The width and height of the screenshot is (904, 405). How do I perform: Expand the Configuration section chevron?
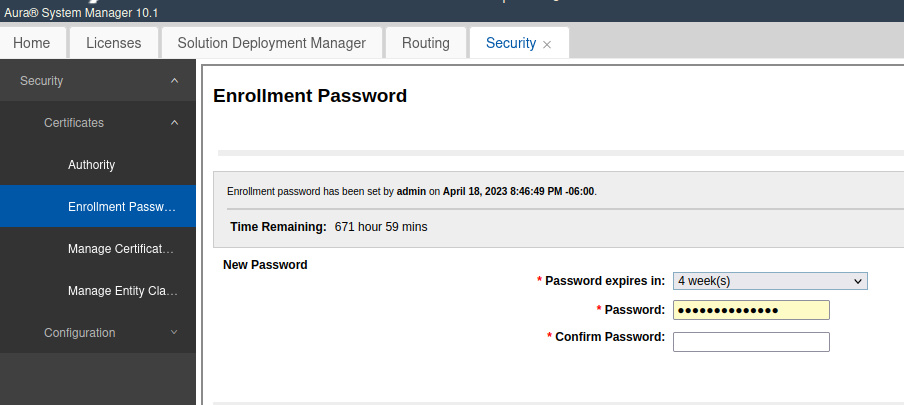click(x=175, y=333)
